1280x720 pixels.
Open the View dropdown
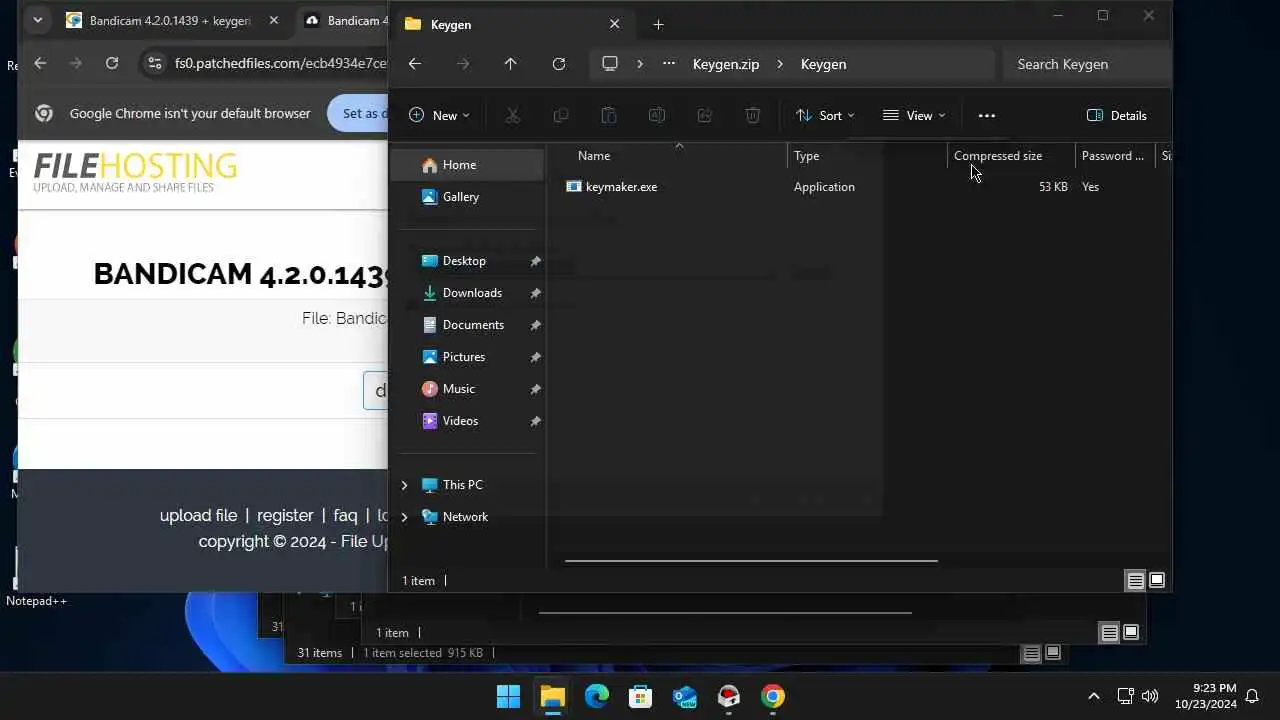point(913,116)
